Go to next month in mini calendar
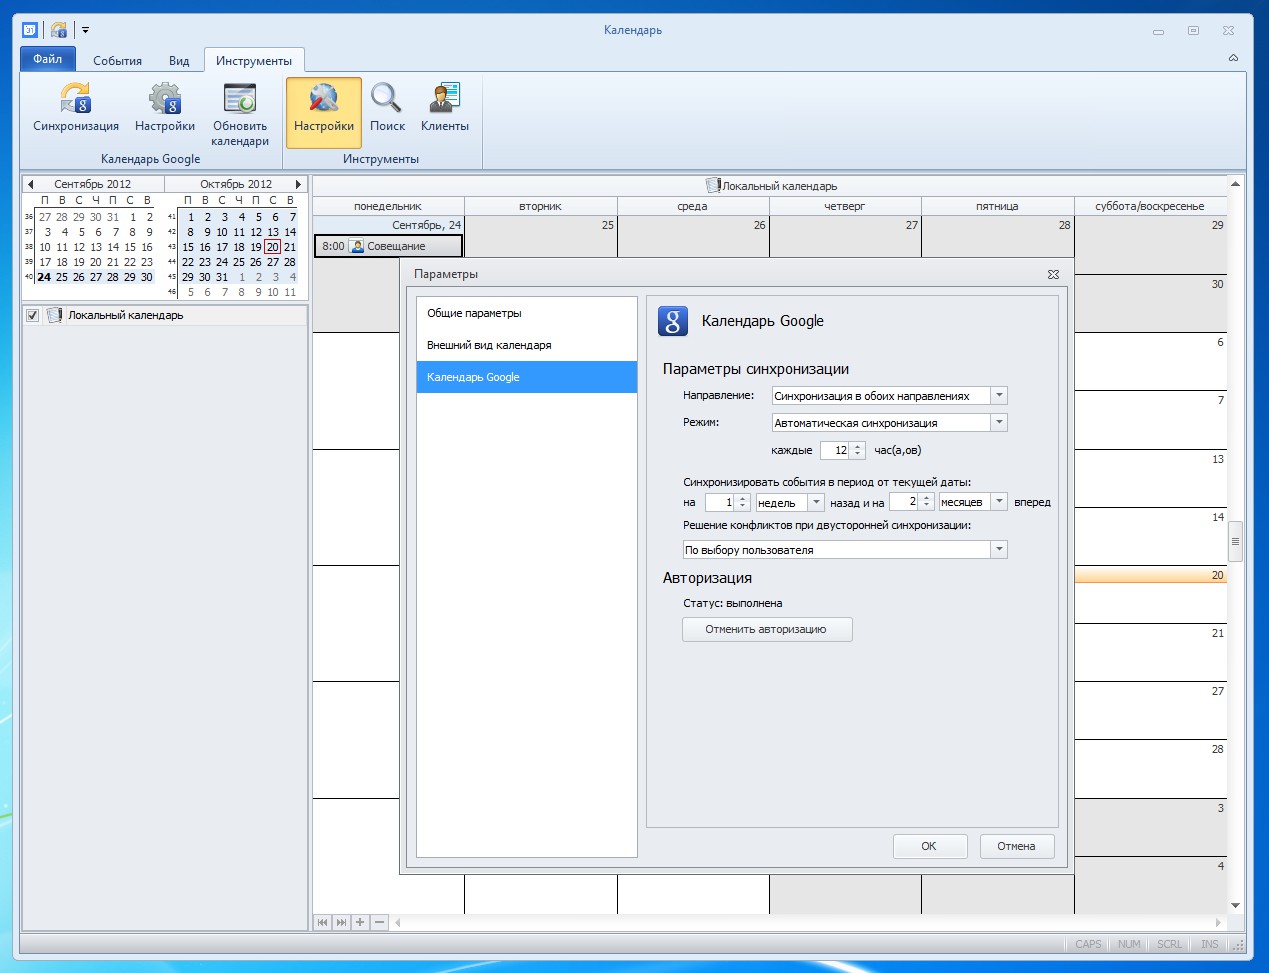Image resolution: width=1269 pixels, height=973 pixels. point(298,184)
